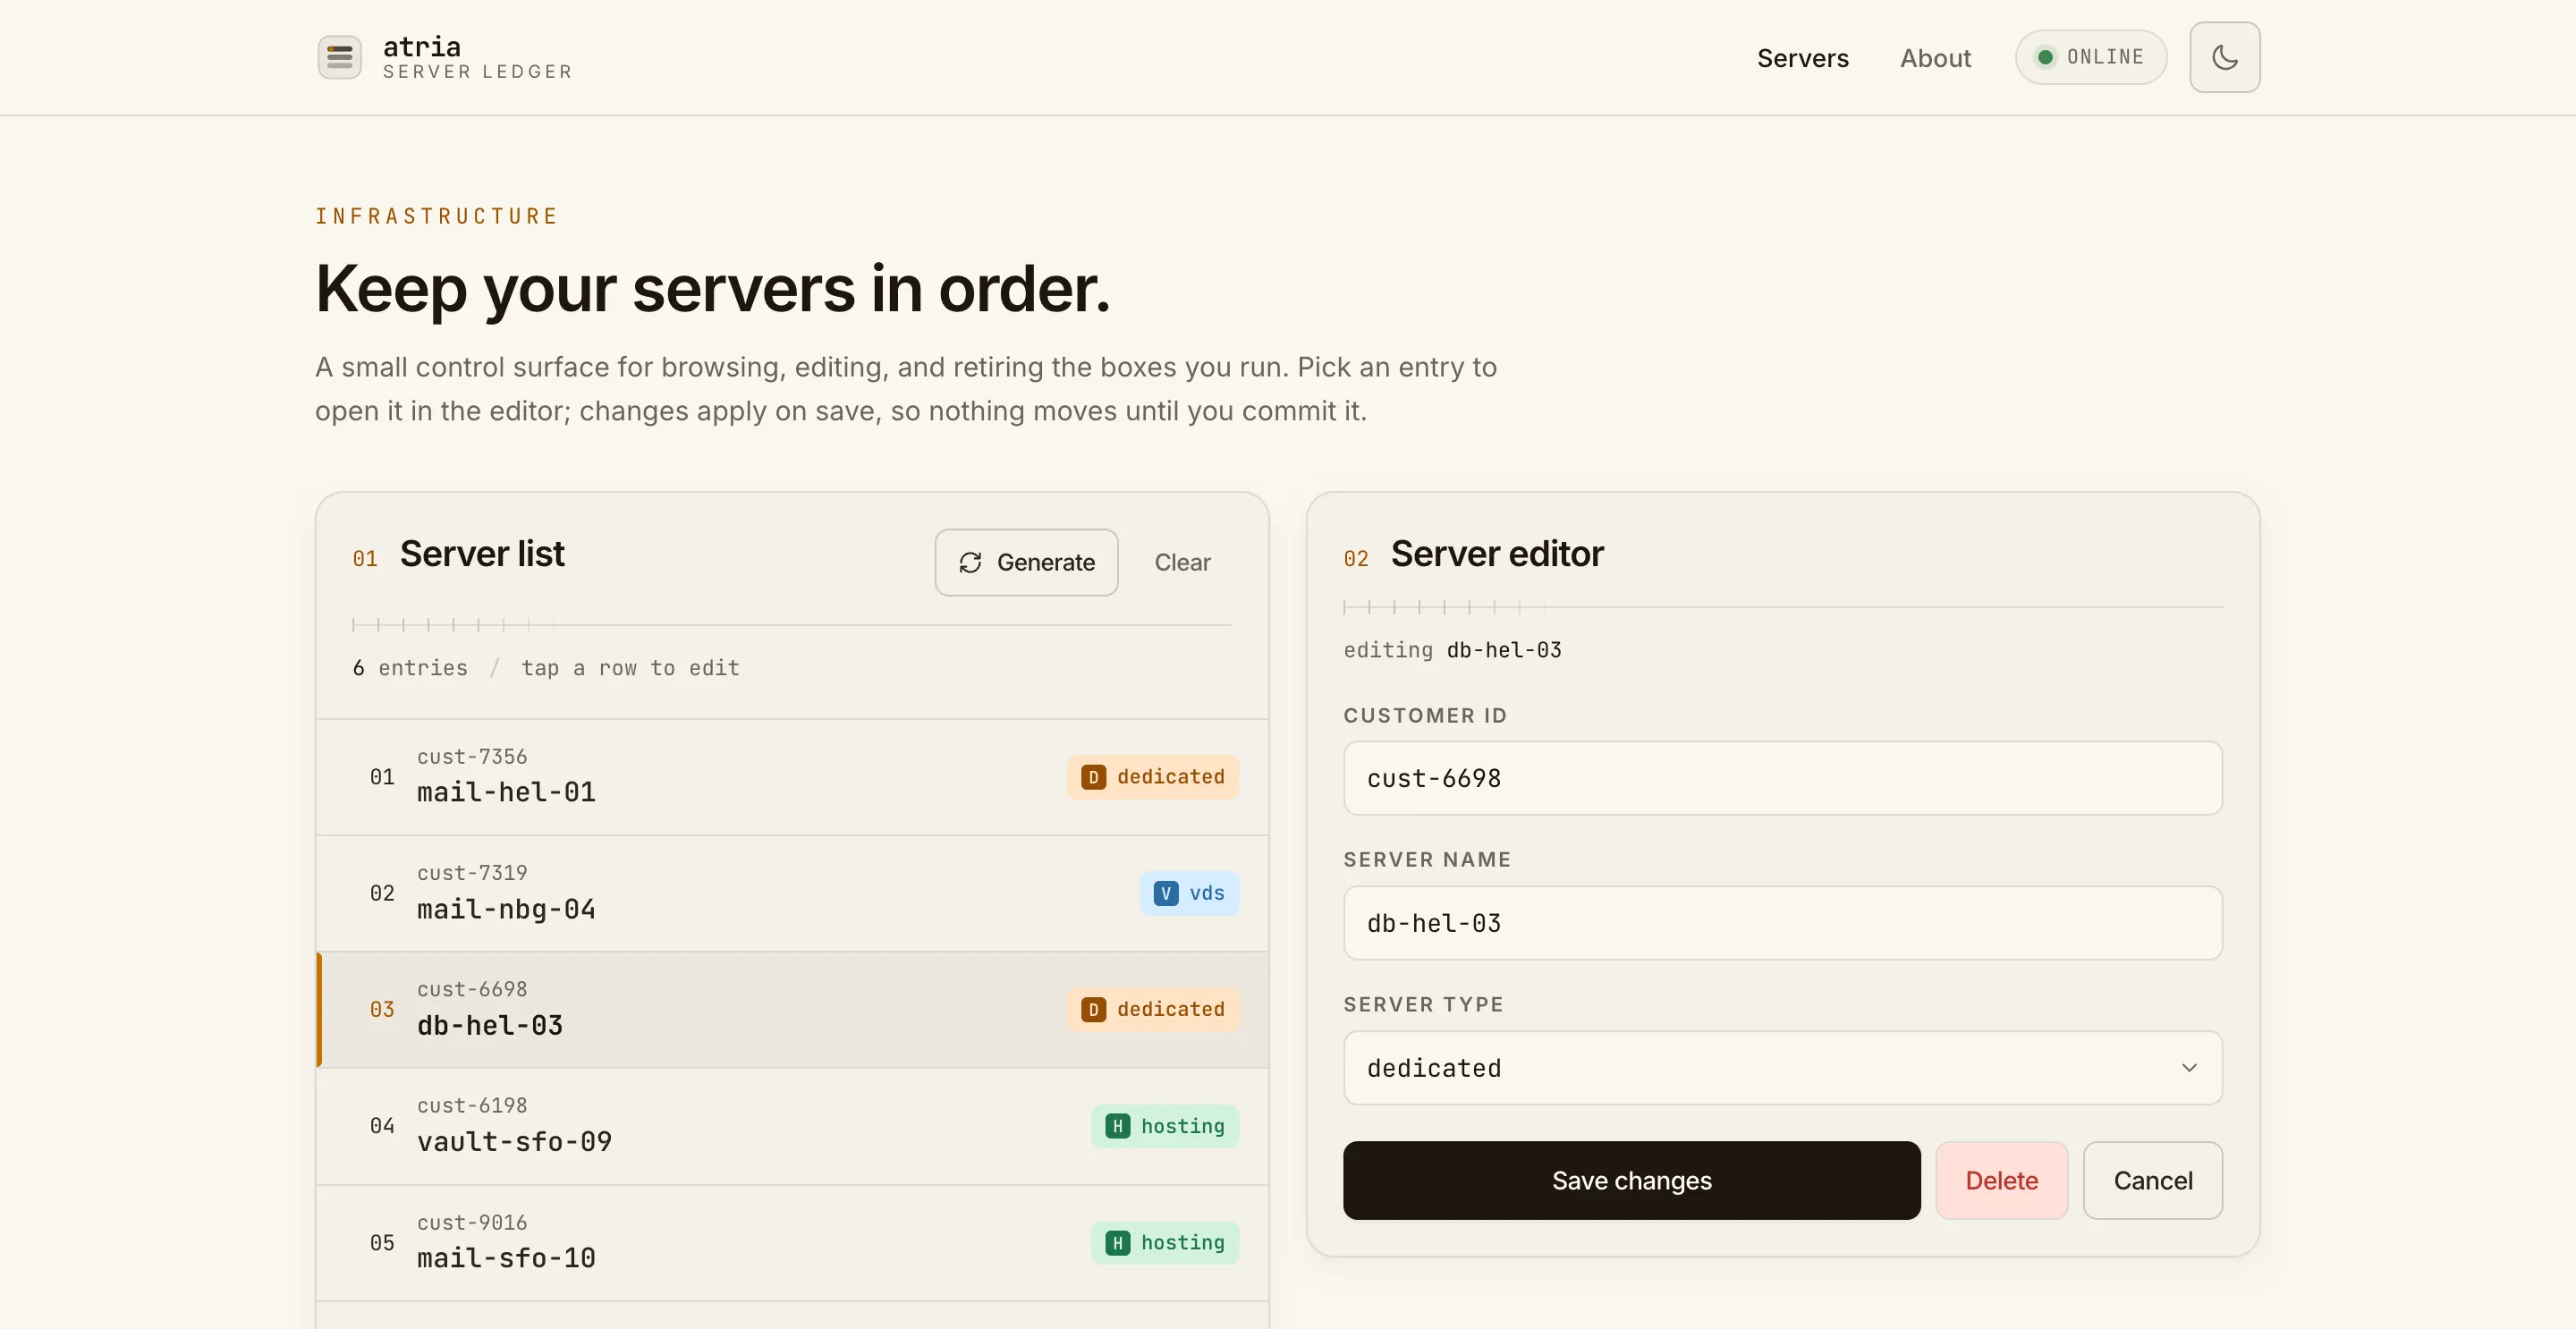Image resolution: width=2576 pixels, height=1329 pixels.
Task: Click the cust-7319 customer ID text
Action: 471,873
